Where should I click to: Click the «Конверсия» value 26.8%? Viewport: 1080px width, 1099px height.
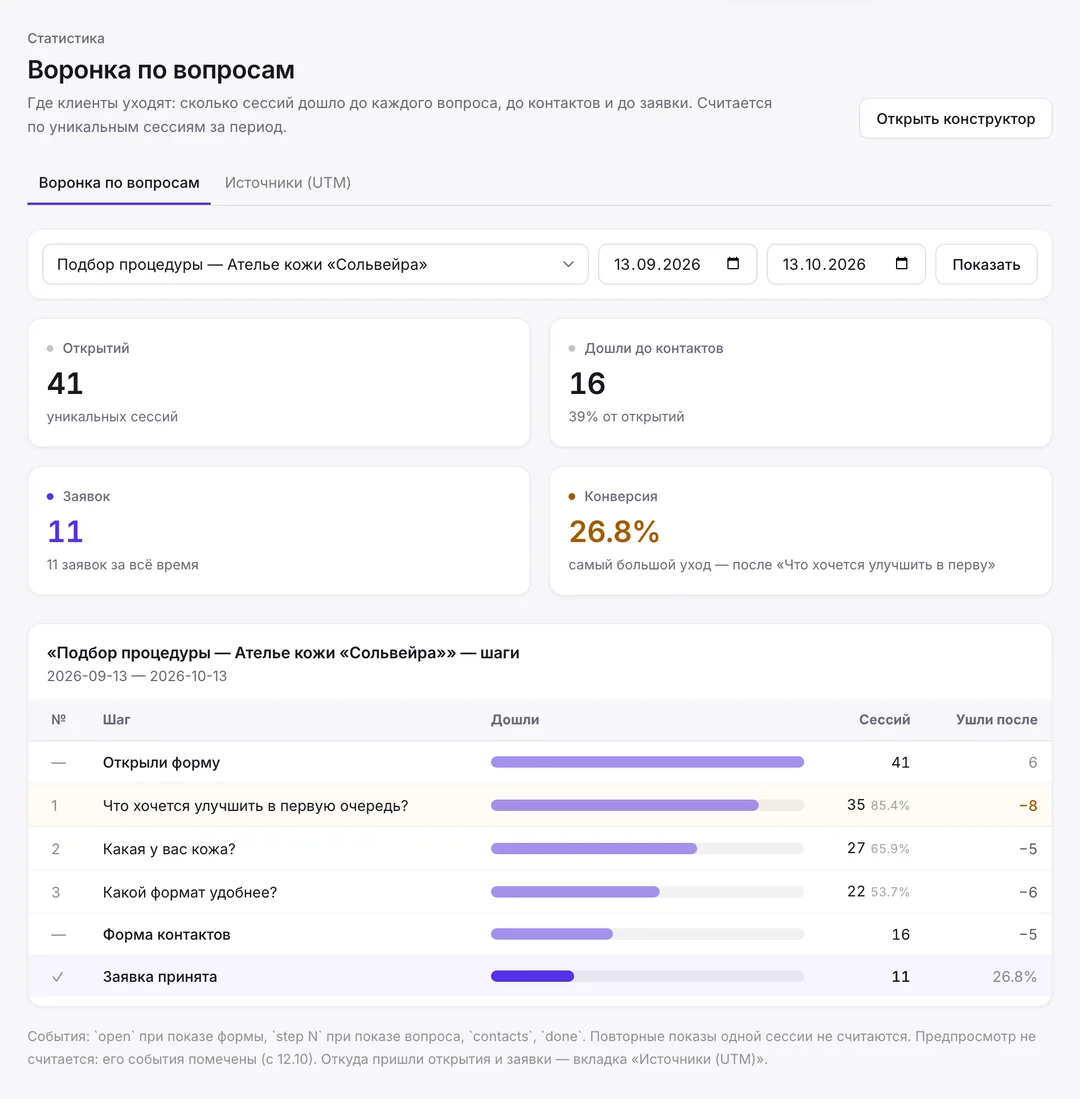[614, 531]
